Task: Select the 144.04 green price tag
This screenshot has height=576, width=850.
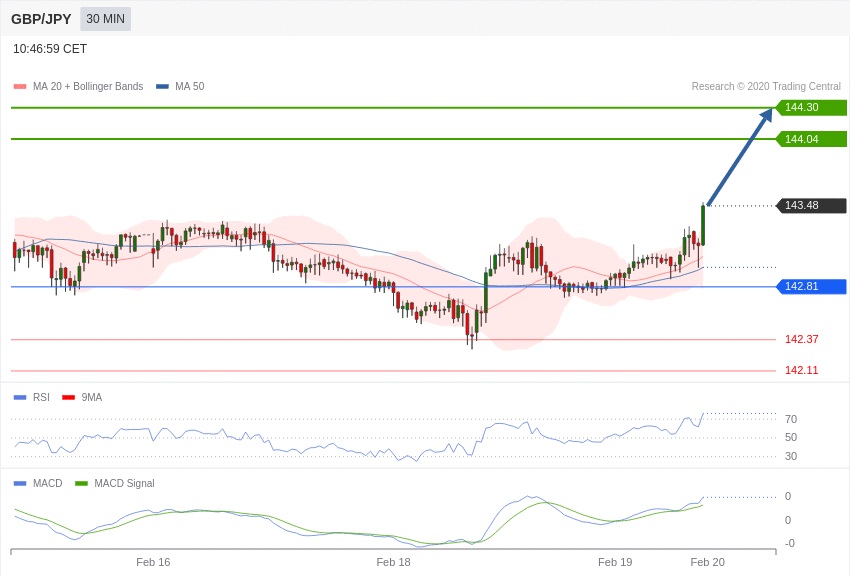Action: [x=811, y=139]
